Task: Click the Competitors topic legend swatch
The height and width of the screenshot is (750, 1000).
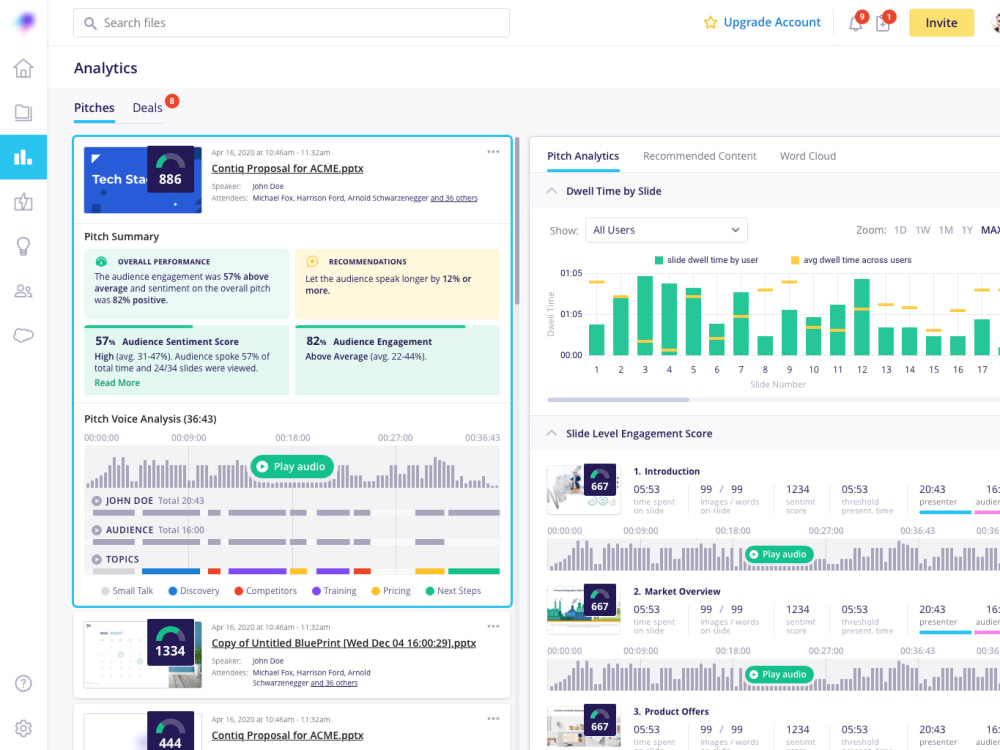Action: (x=239, y=591)
